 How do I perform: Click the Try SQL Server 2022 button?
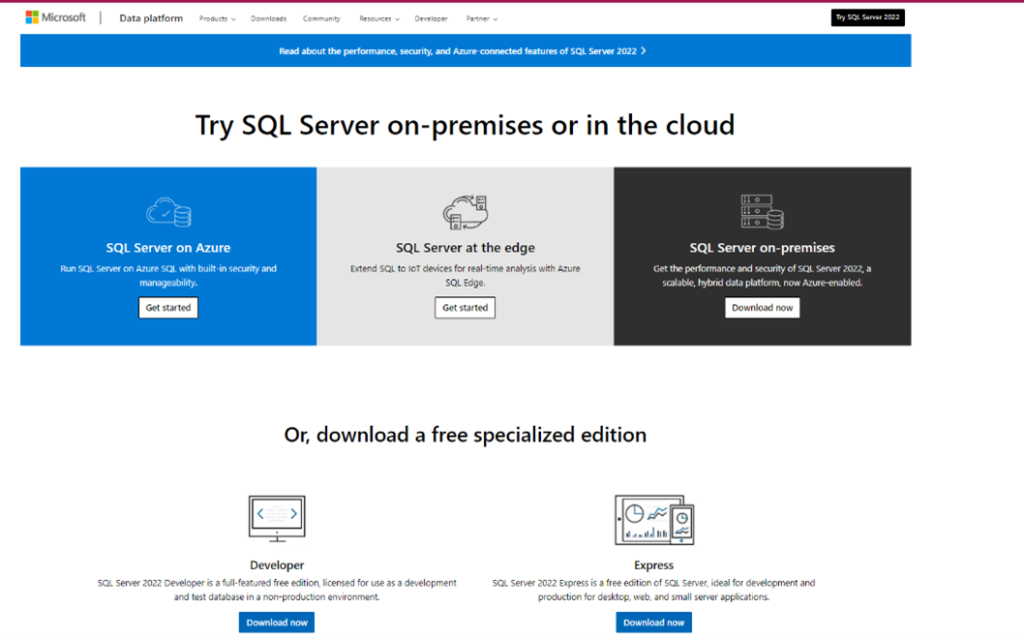pos(867,18)
